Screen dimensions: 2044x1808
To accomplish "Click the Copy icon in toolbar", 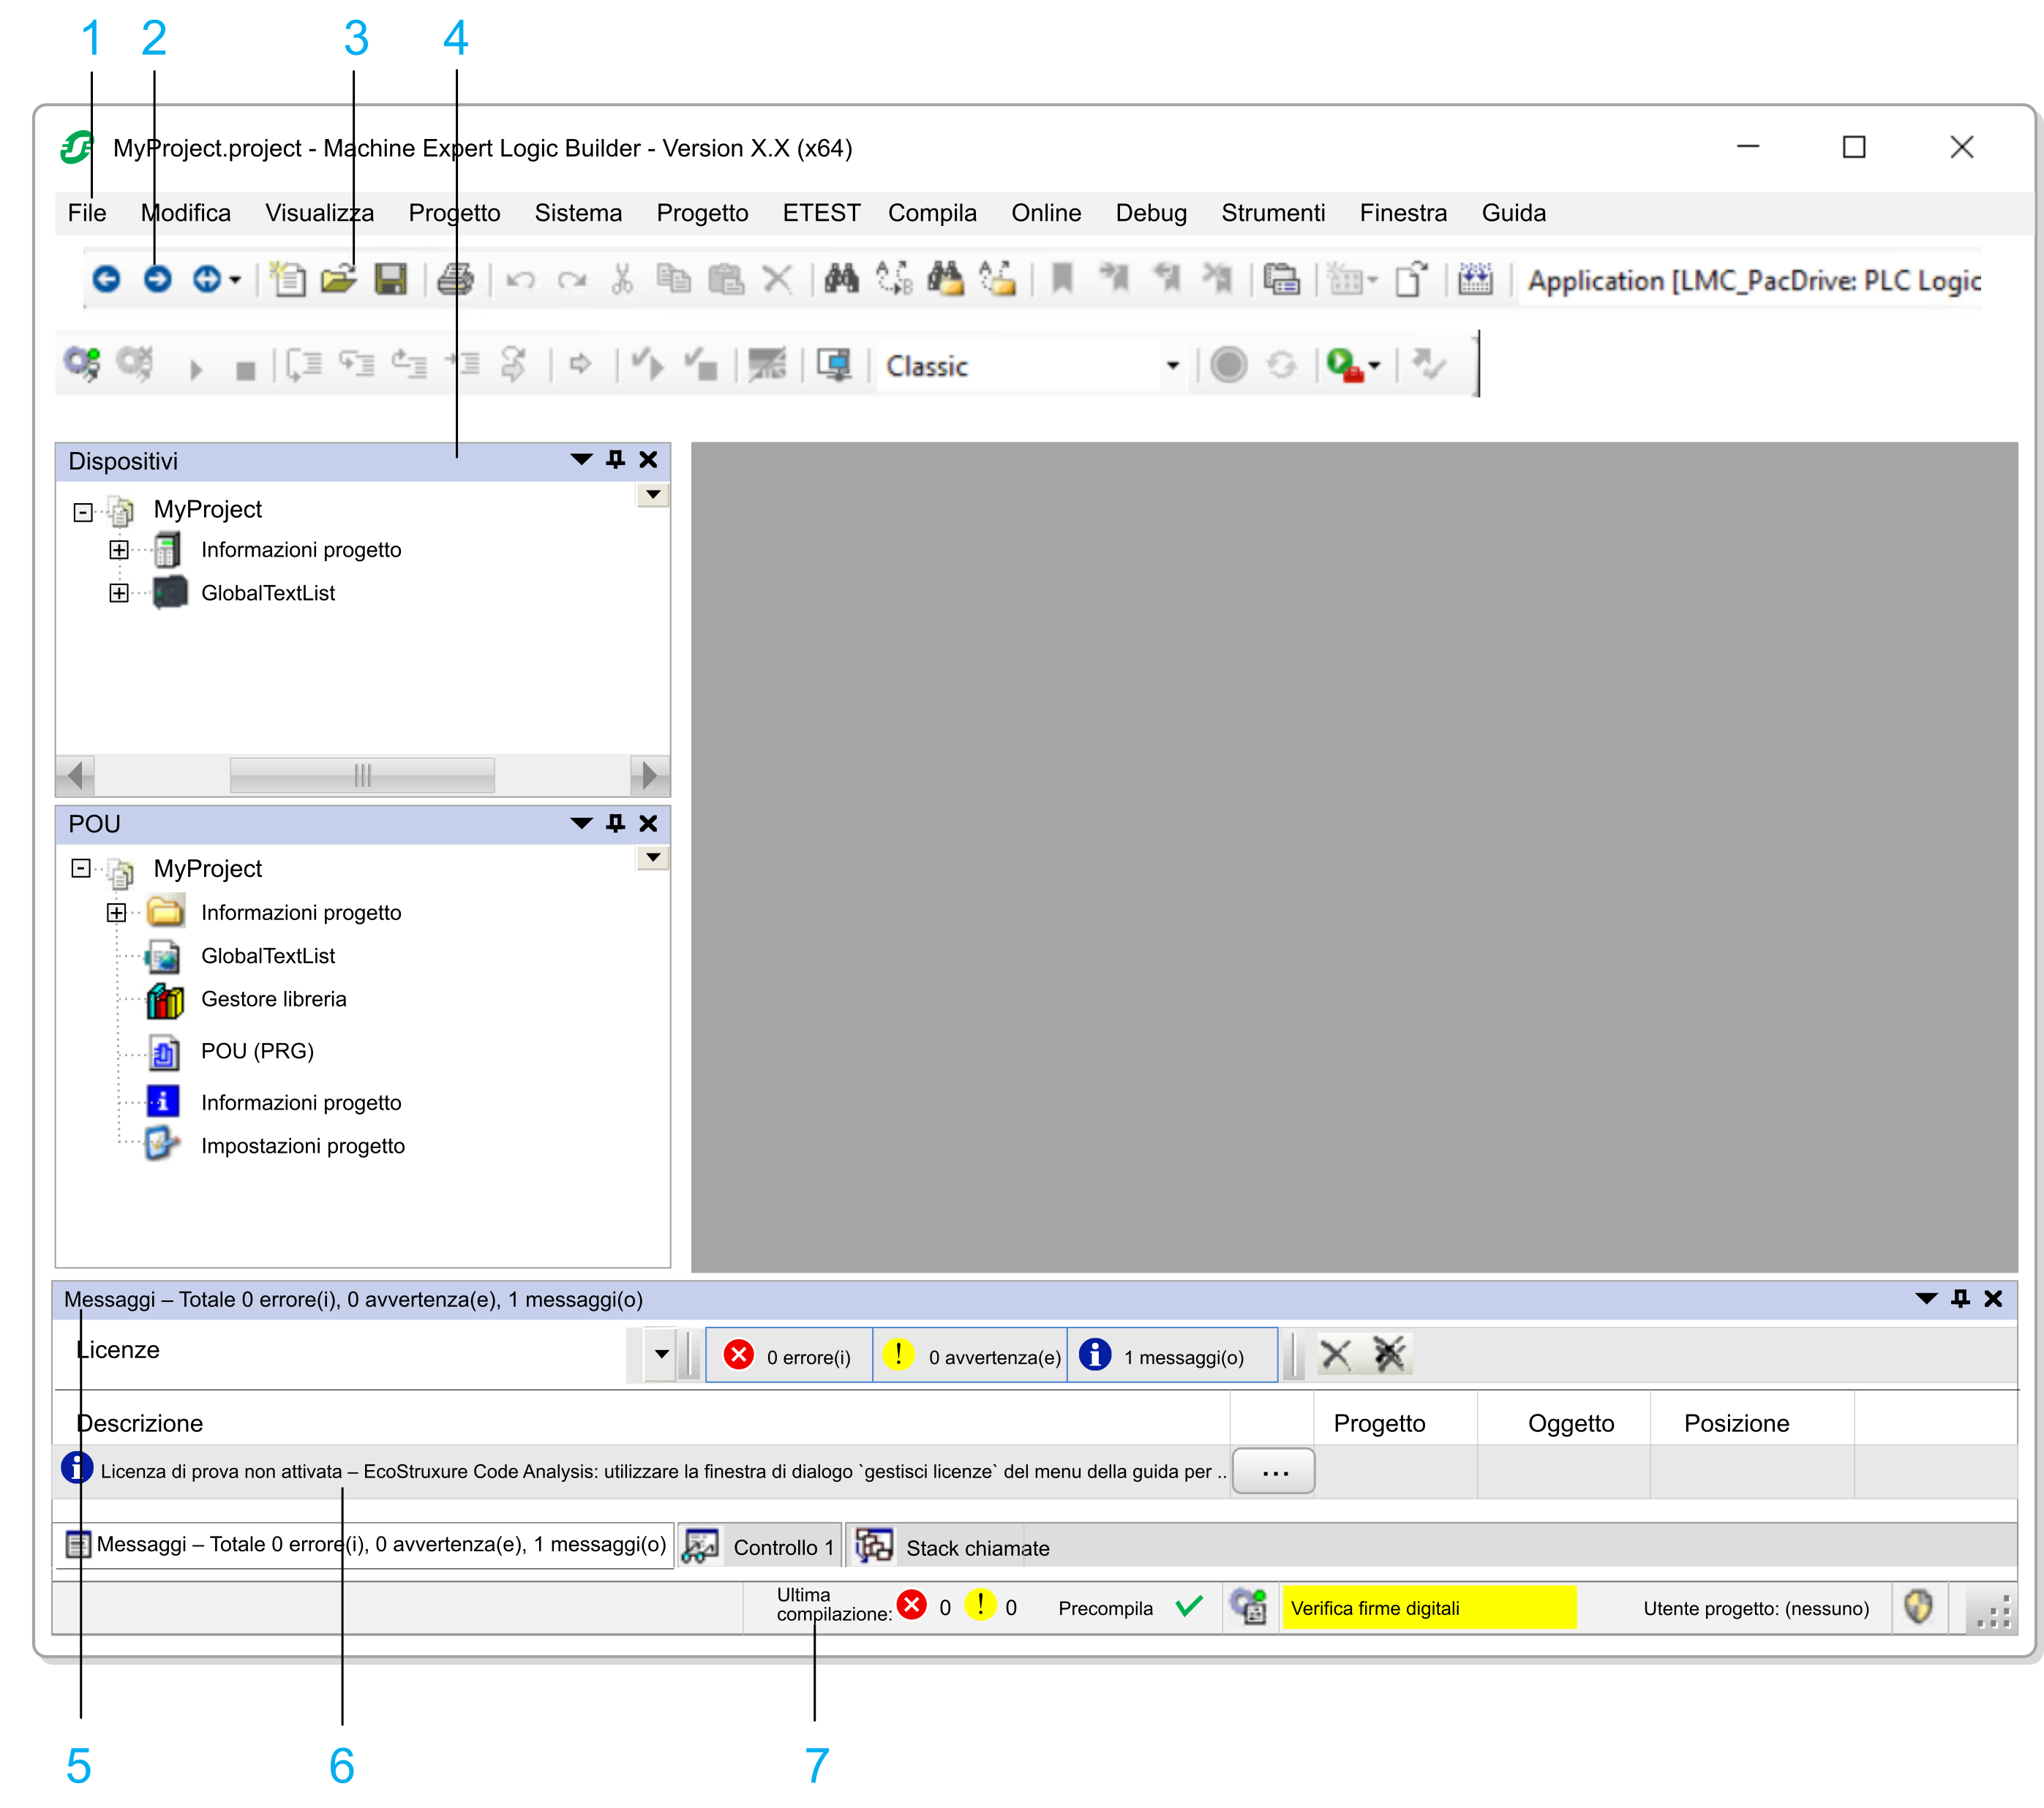I will [x=674, y=279].
